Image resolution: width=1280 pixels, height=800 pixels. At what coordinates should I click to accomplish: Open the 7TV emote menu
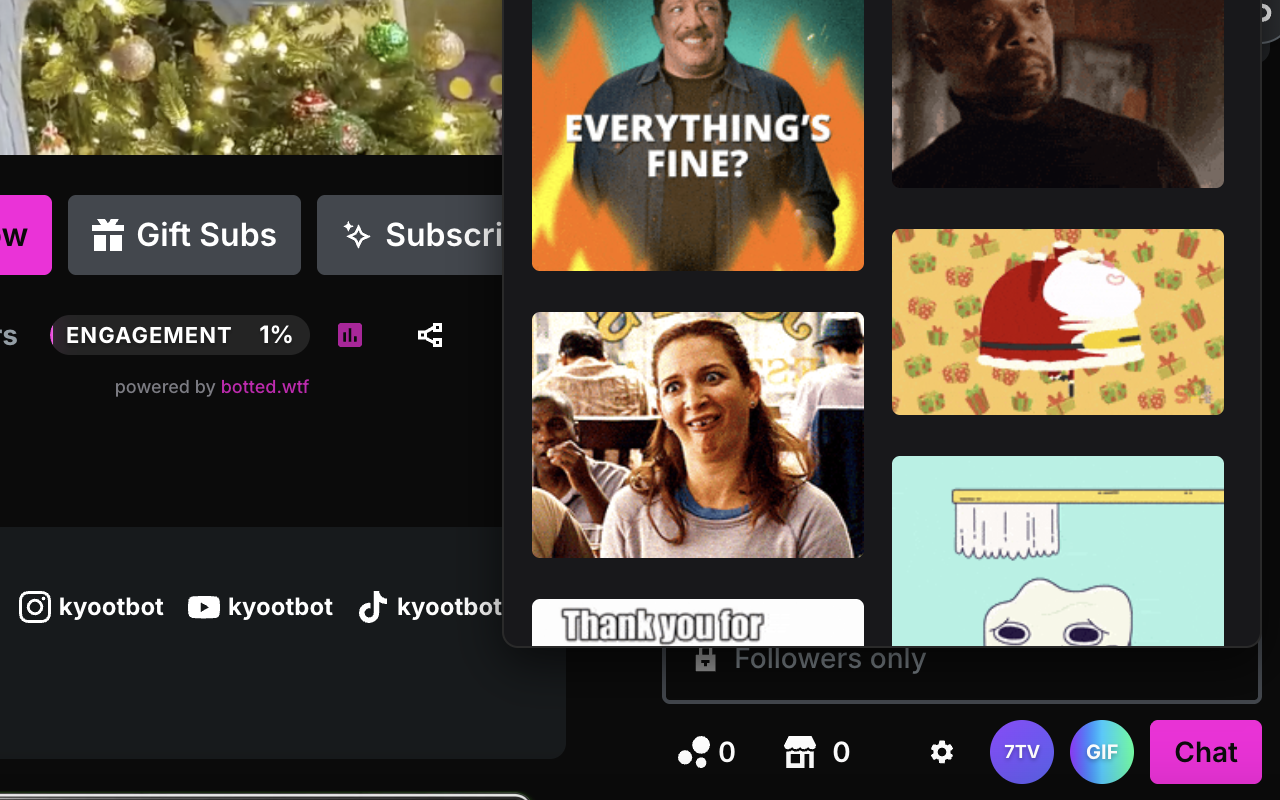tap(1022, 752)
